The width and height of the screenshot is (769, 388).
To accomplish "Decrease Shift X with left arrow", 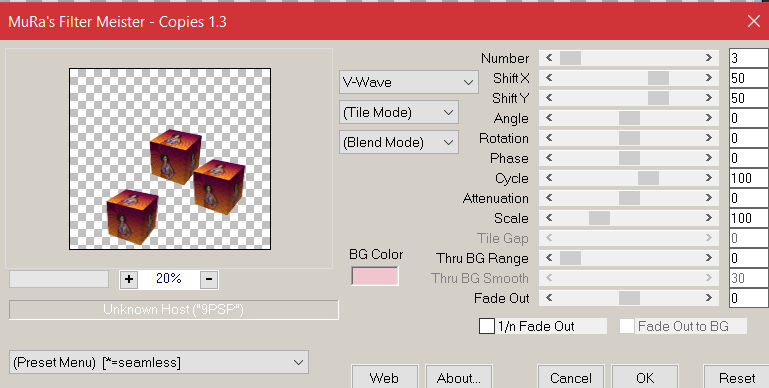I will 549,78.
